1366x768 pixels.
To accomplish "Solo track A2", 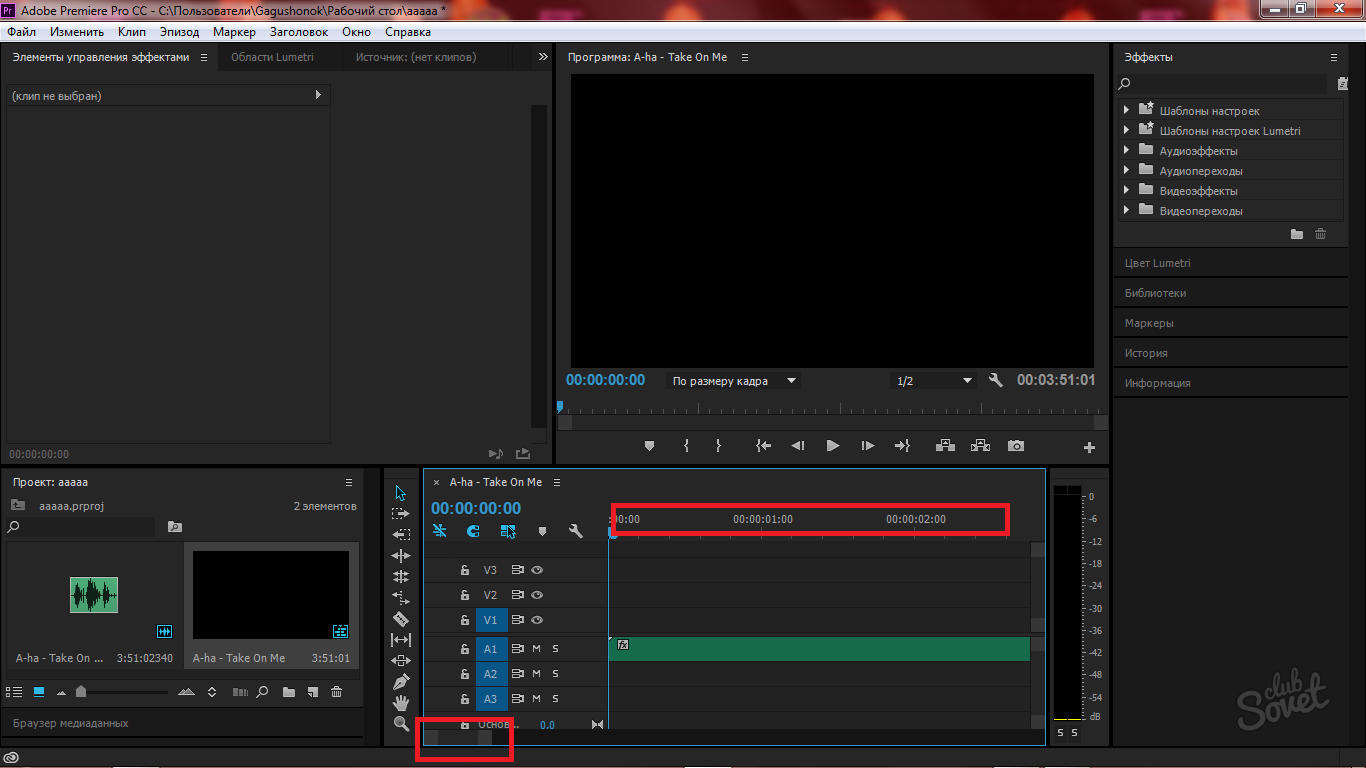I will tap(556, 674).
